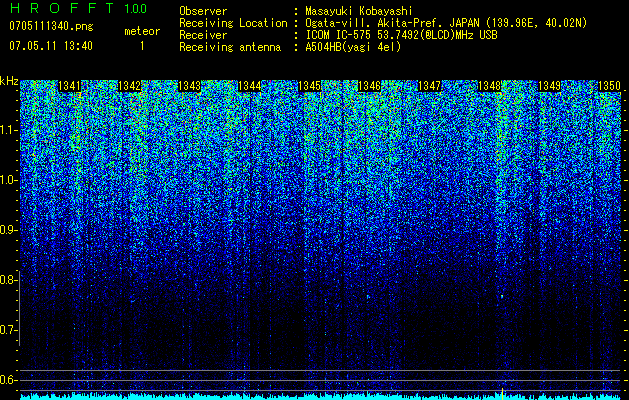Screen dimensions: 629x400
Task: Click the 1341 time marker
Action: click(69, 86)
